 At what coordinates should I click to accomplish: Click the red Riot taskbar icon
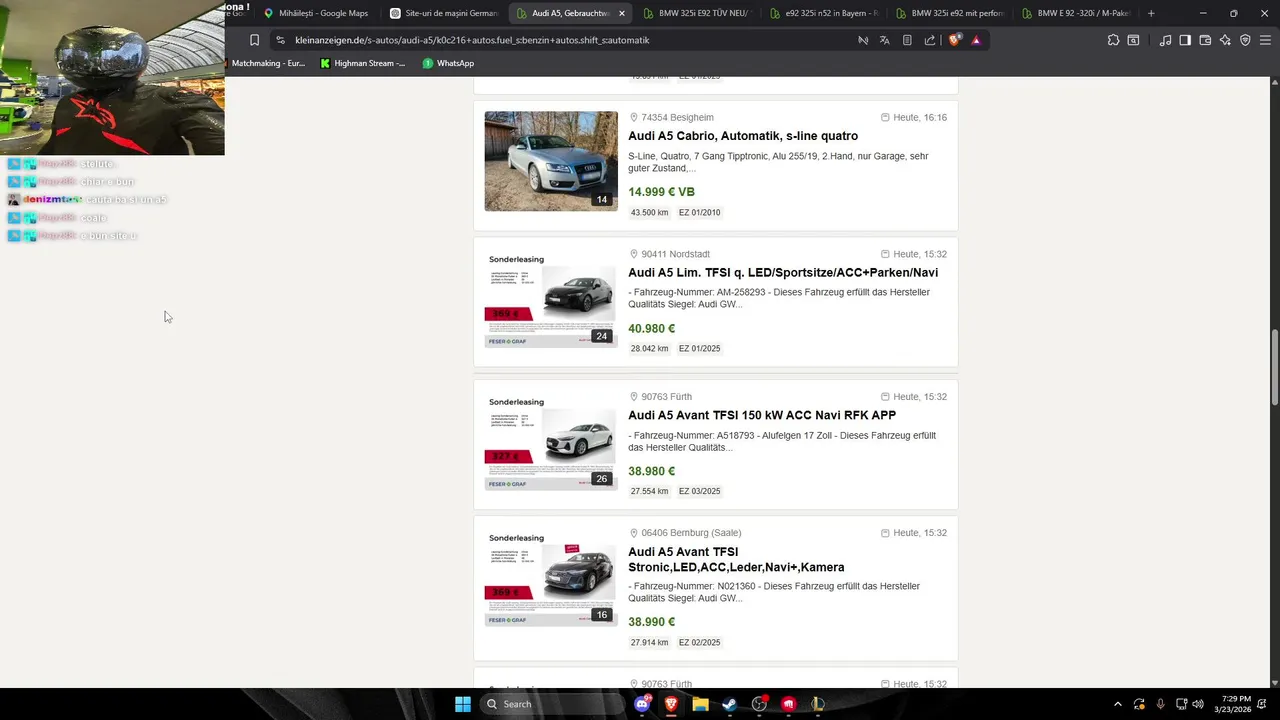(x=788, y=704)
